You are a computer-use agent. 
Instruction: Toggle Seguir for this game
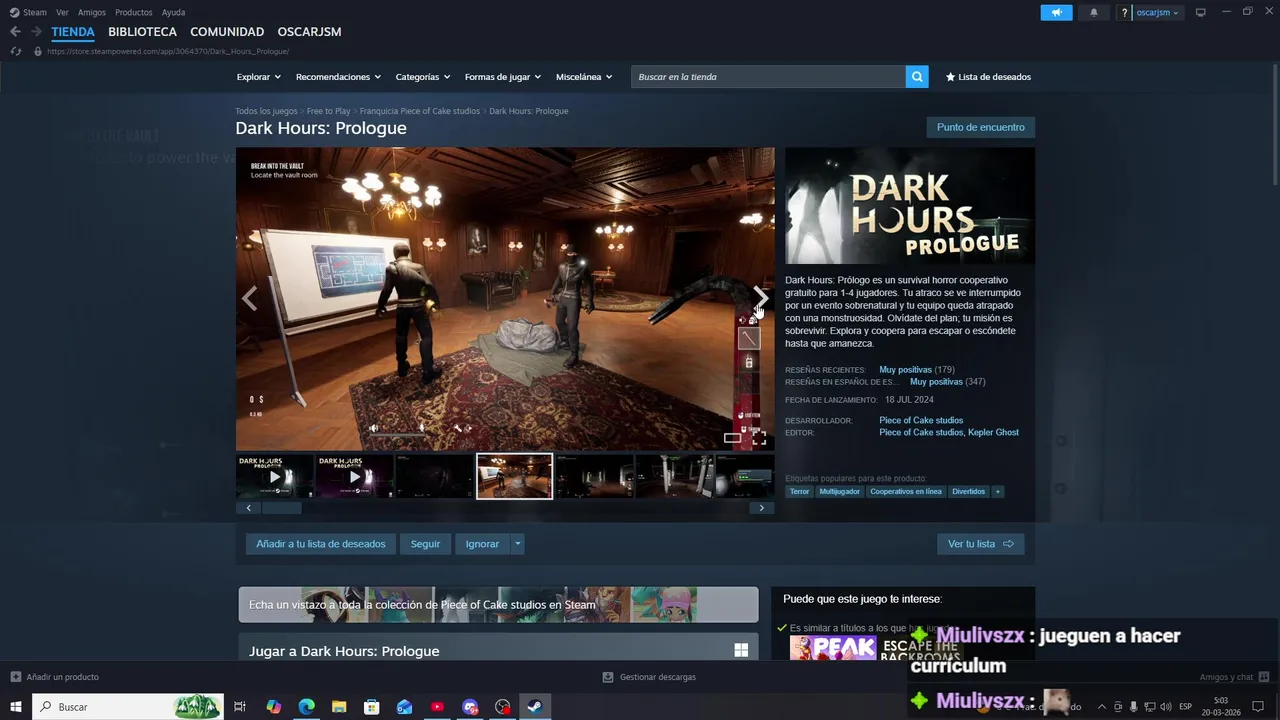pyautogui.click(x=425, y=544)
